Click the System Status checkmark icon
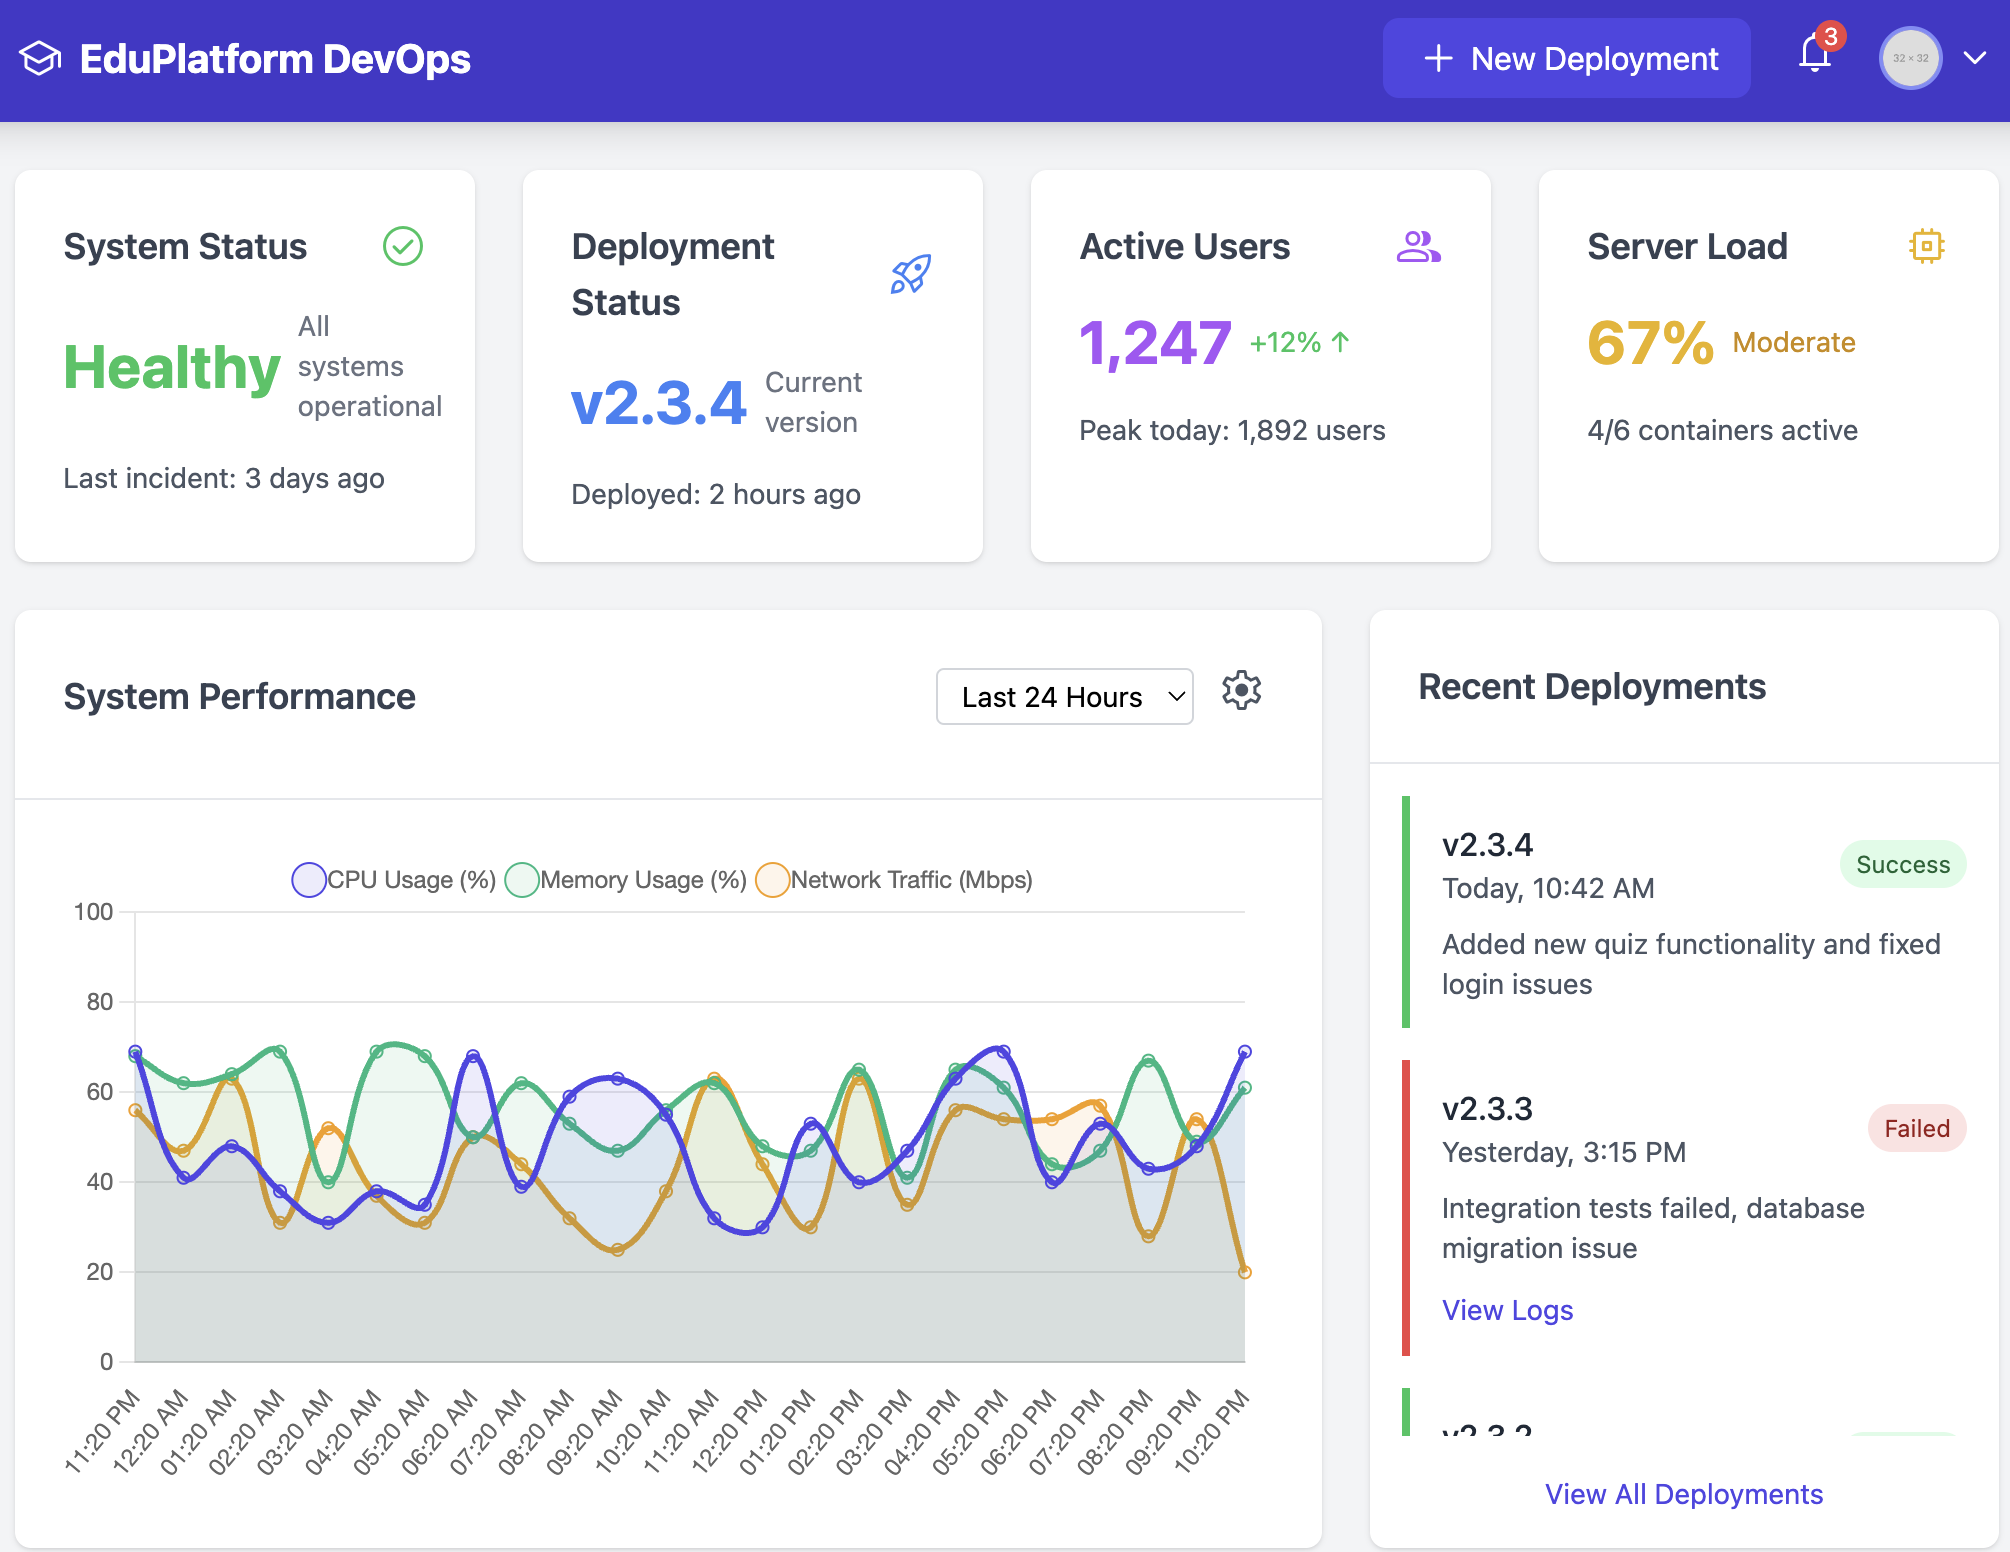The image size is (2010, 1552). coord(403,246)
